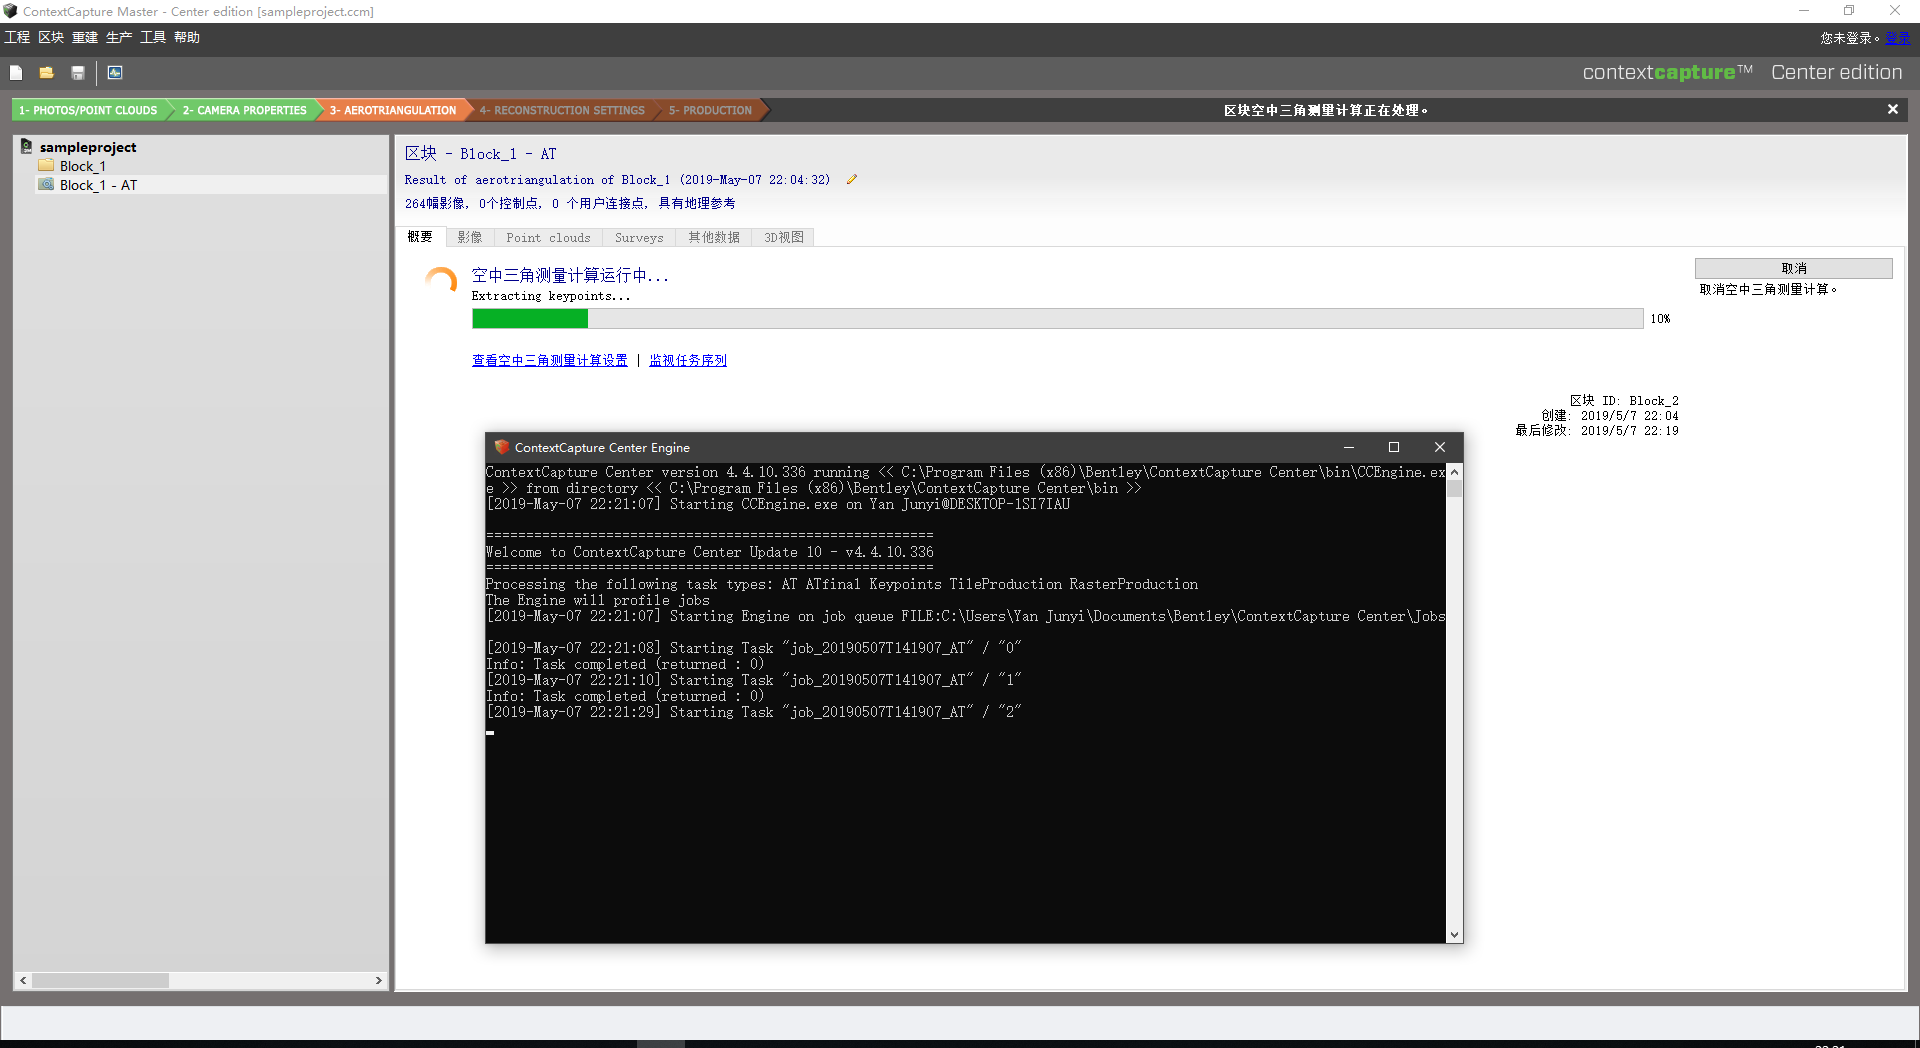
Task: Open the 监视任务序列 link
Action: [x=688, y=360]
